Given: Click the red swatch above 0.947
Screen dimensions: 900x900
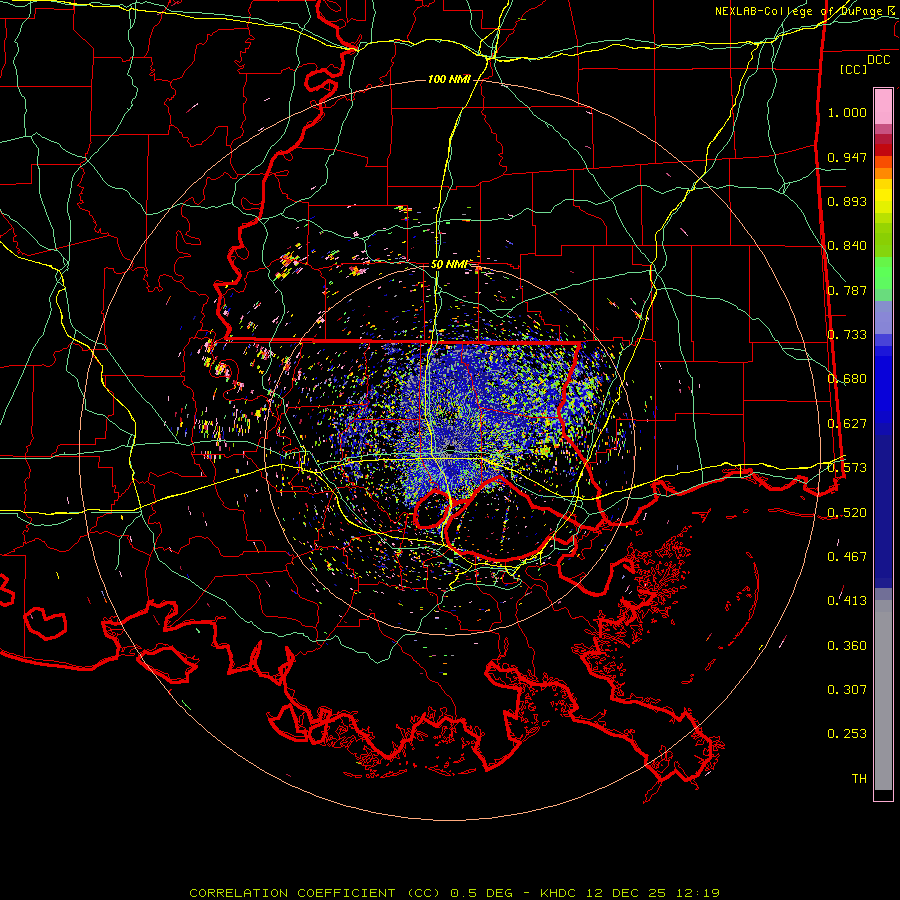Looking at the screenshot, I should coord(883,150).
